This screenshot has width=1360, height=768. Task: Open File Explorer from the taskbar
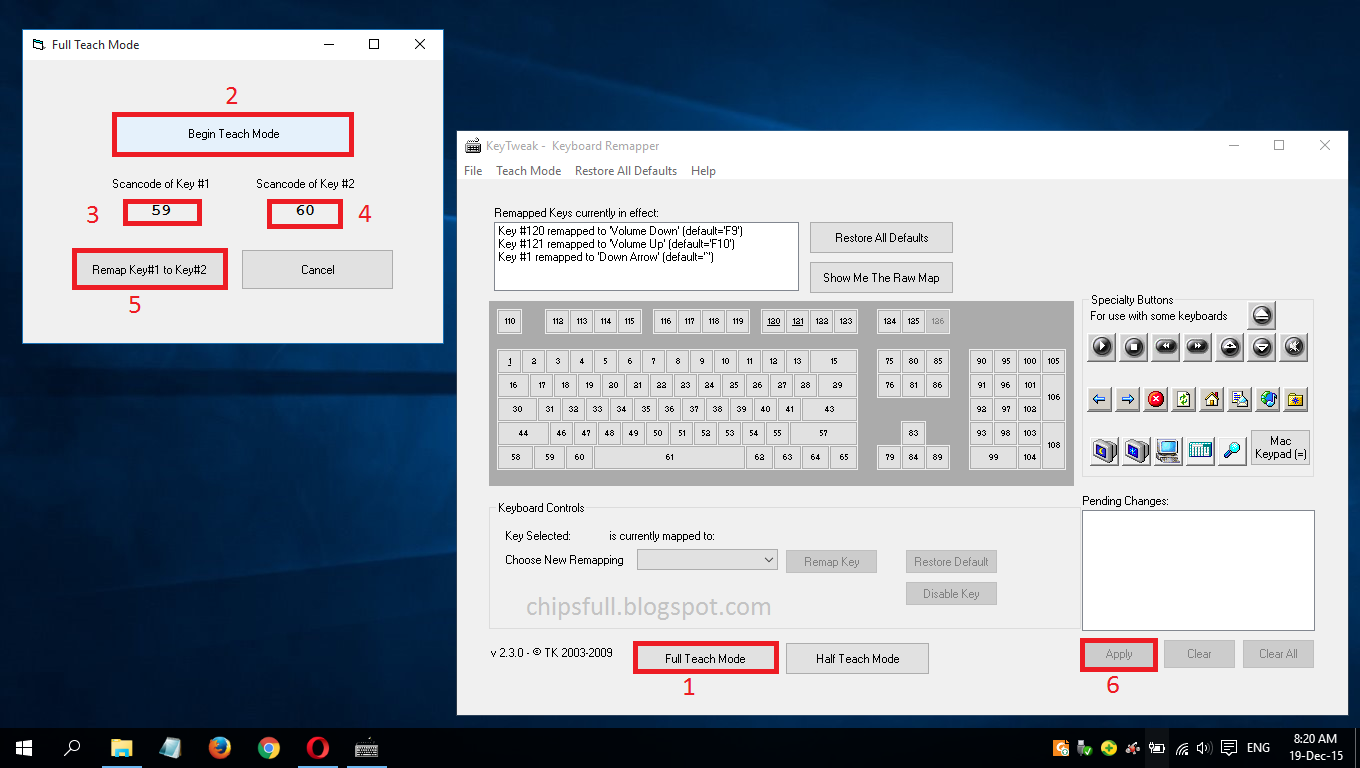coord(121,747)
